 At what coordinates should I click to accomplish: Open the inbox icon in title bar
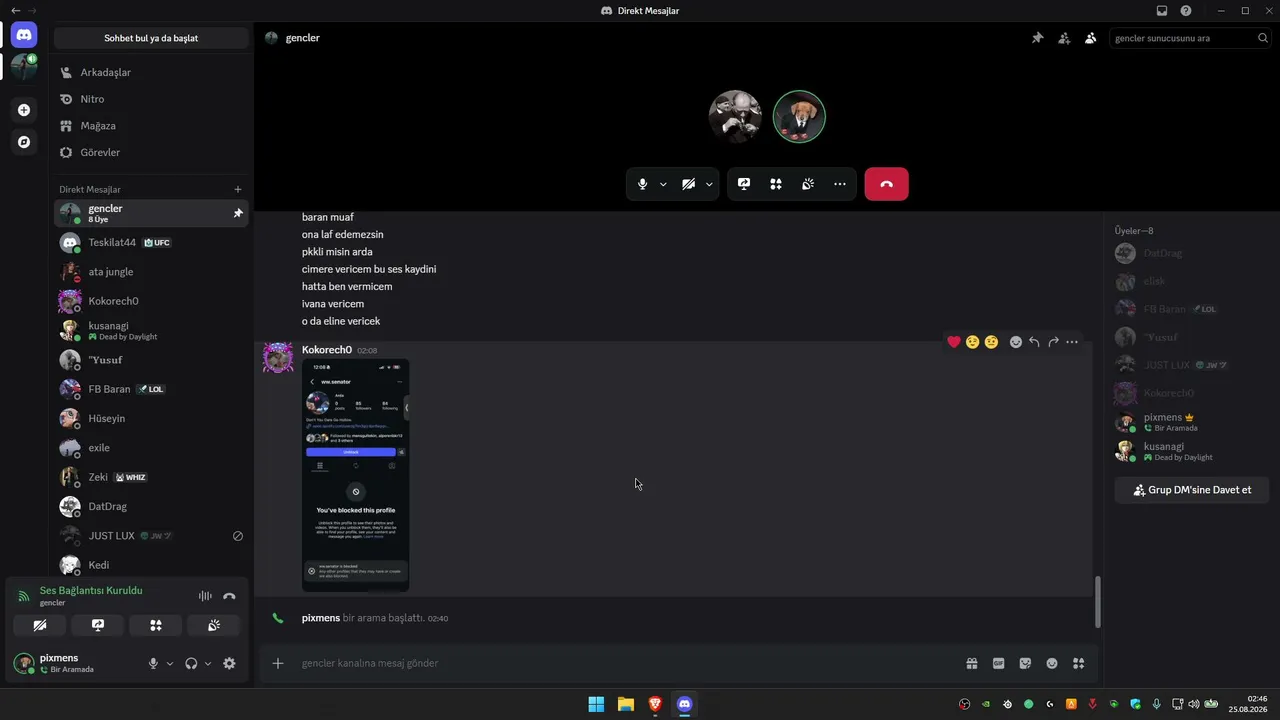coord(1162,11)
